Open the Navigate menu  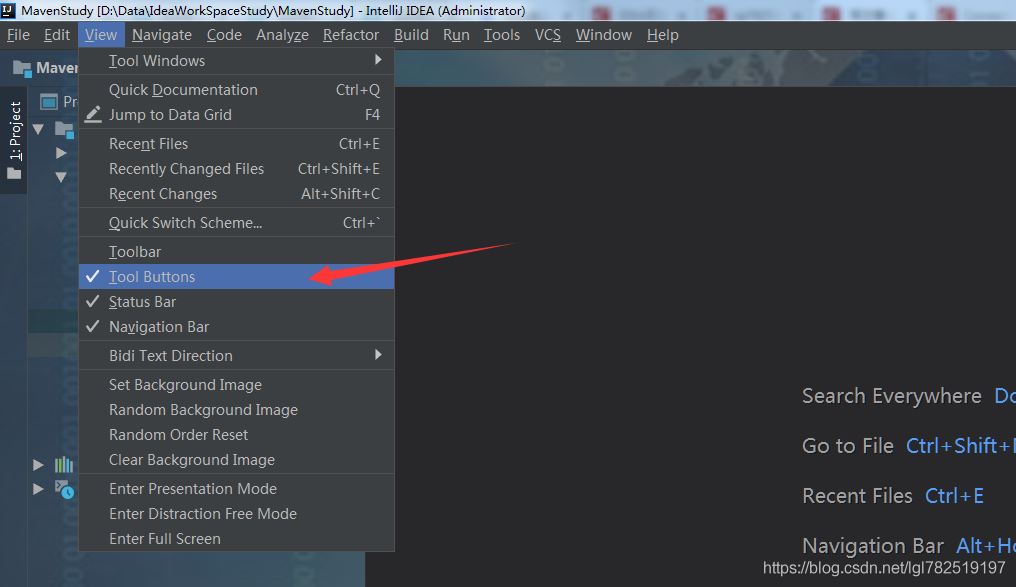162,35
